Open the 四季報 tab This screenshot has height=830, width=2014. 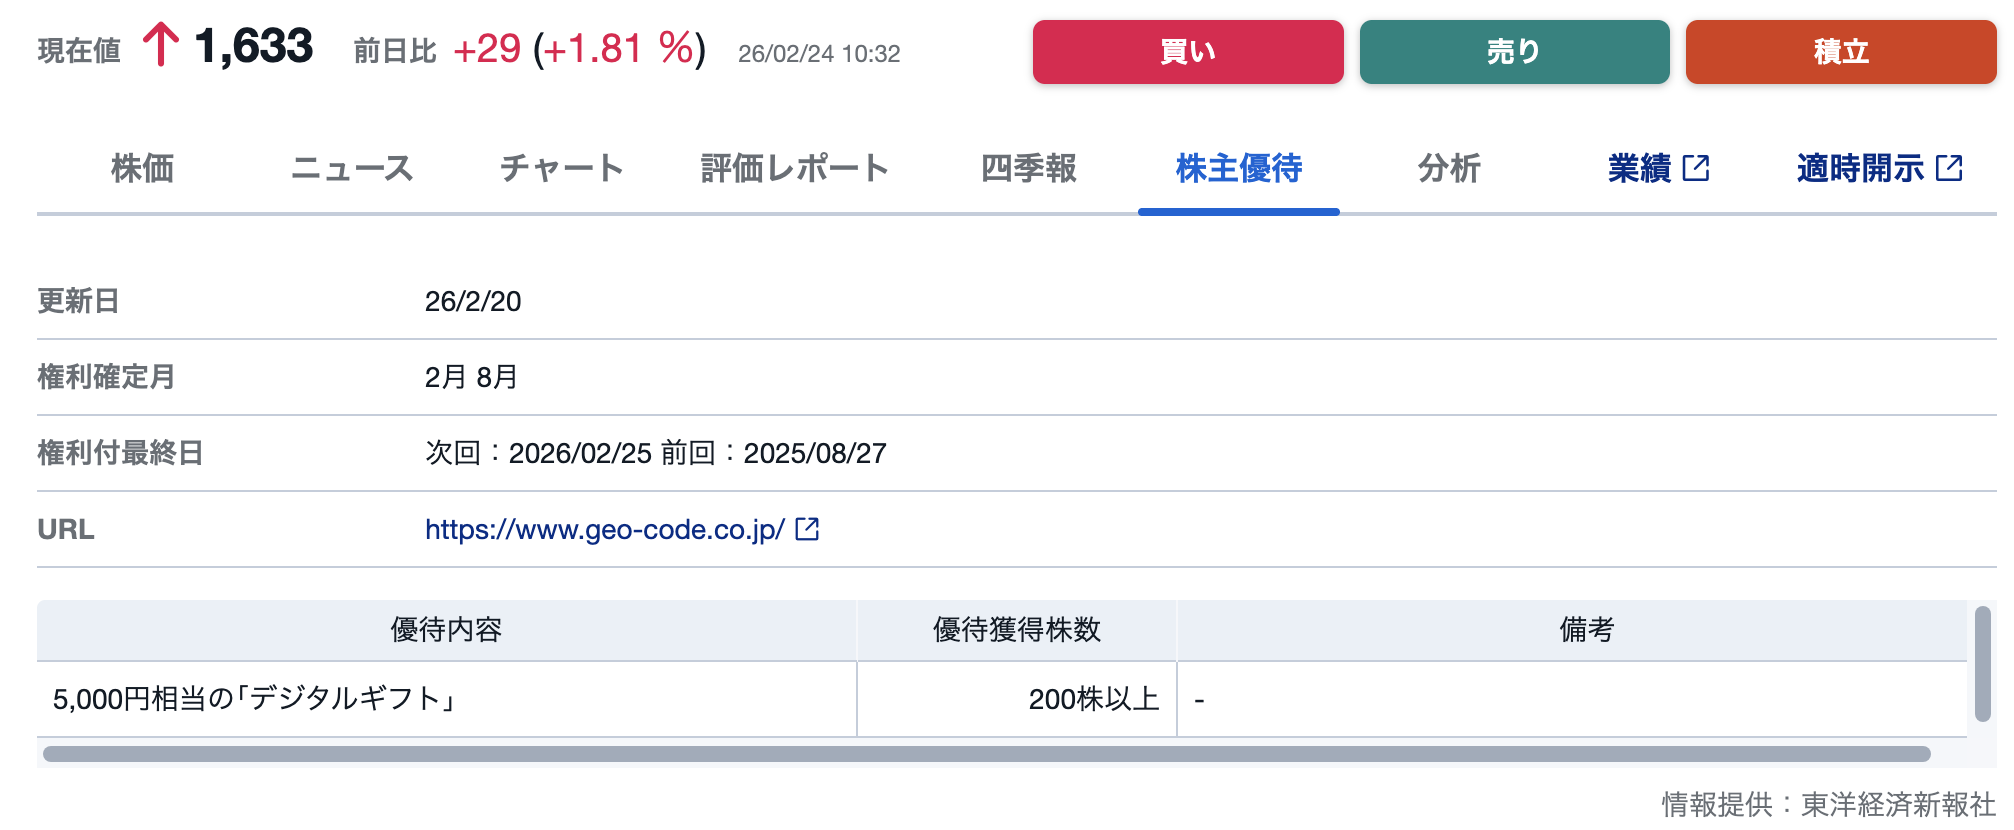1028,168
